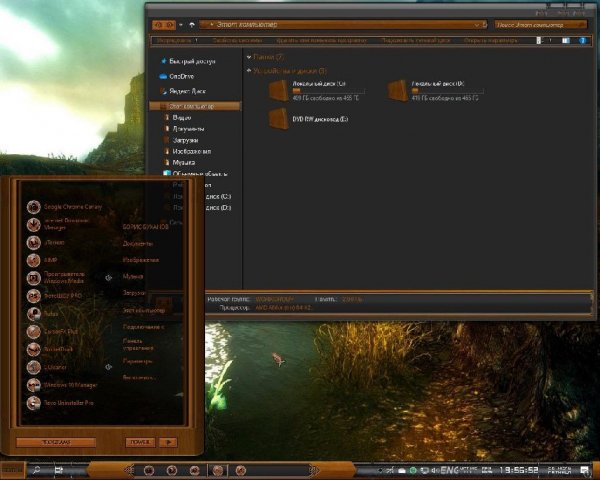
Task: Launch Проигрыватель Windows Media from start menu
Action: tap(56, 278)
